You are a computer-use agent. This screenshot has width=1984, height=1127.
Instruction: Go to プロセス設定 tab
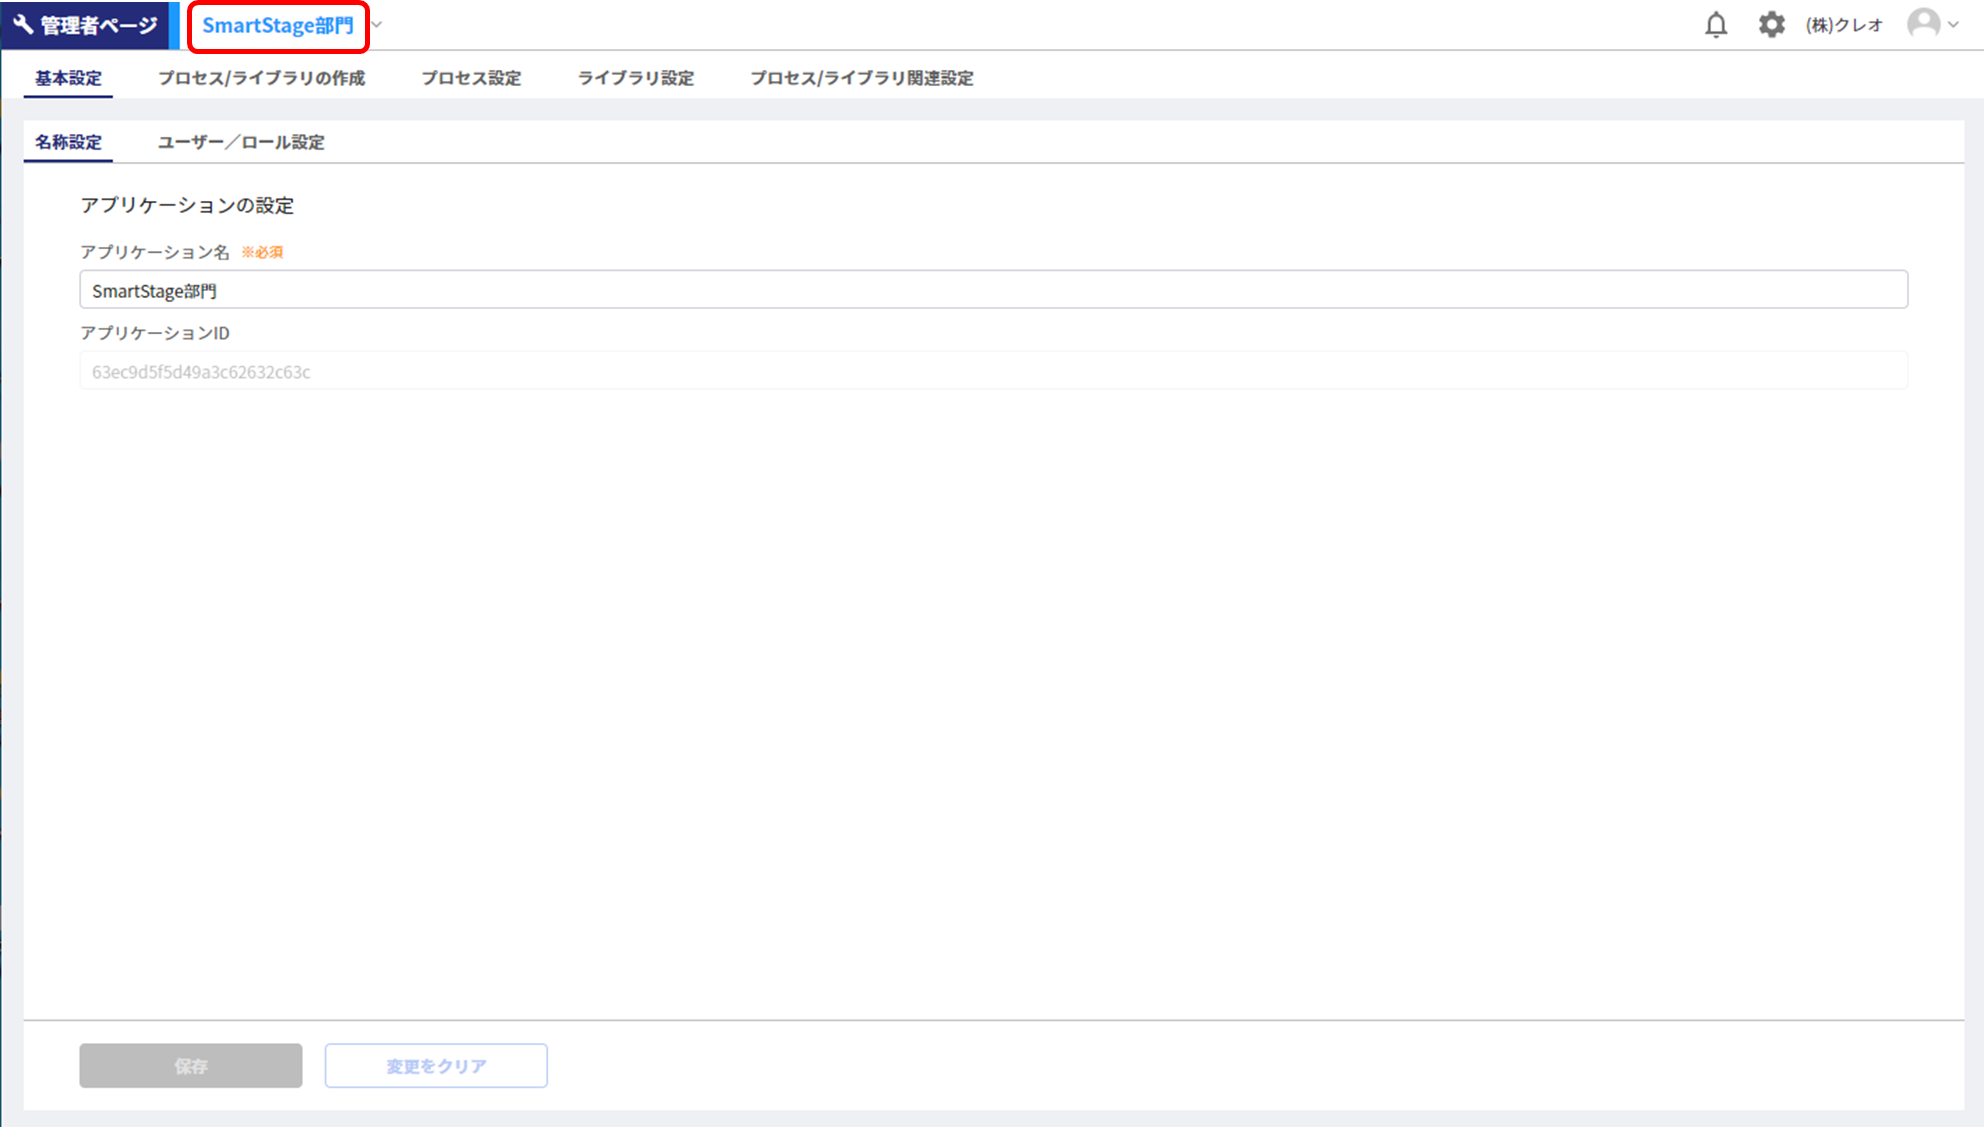pos(471,78)
